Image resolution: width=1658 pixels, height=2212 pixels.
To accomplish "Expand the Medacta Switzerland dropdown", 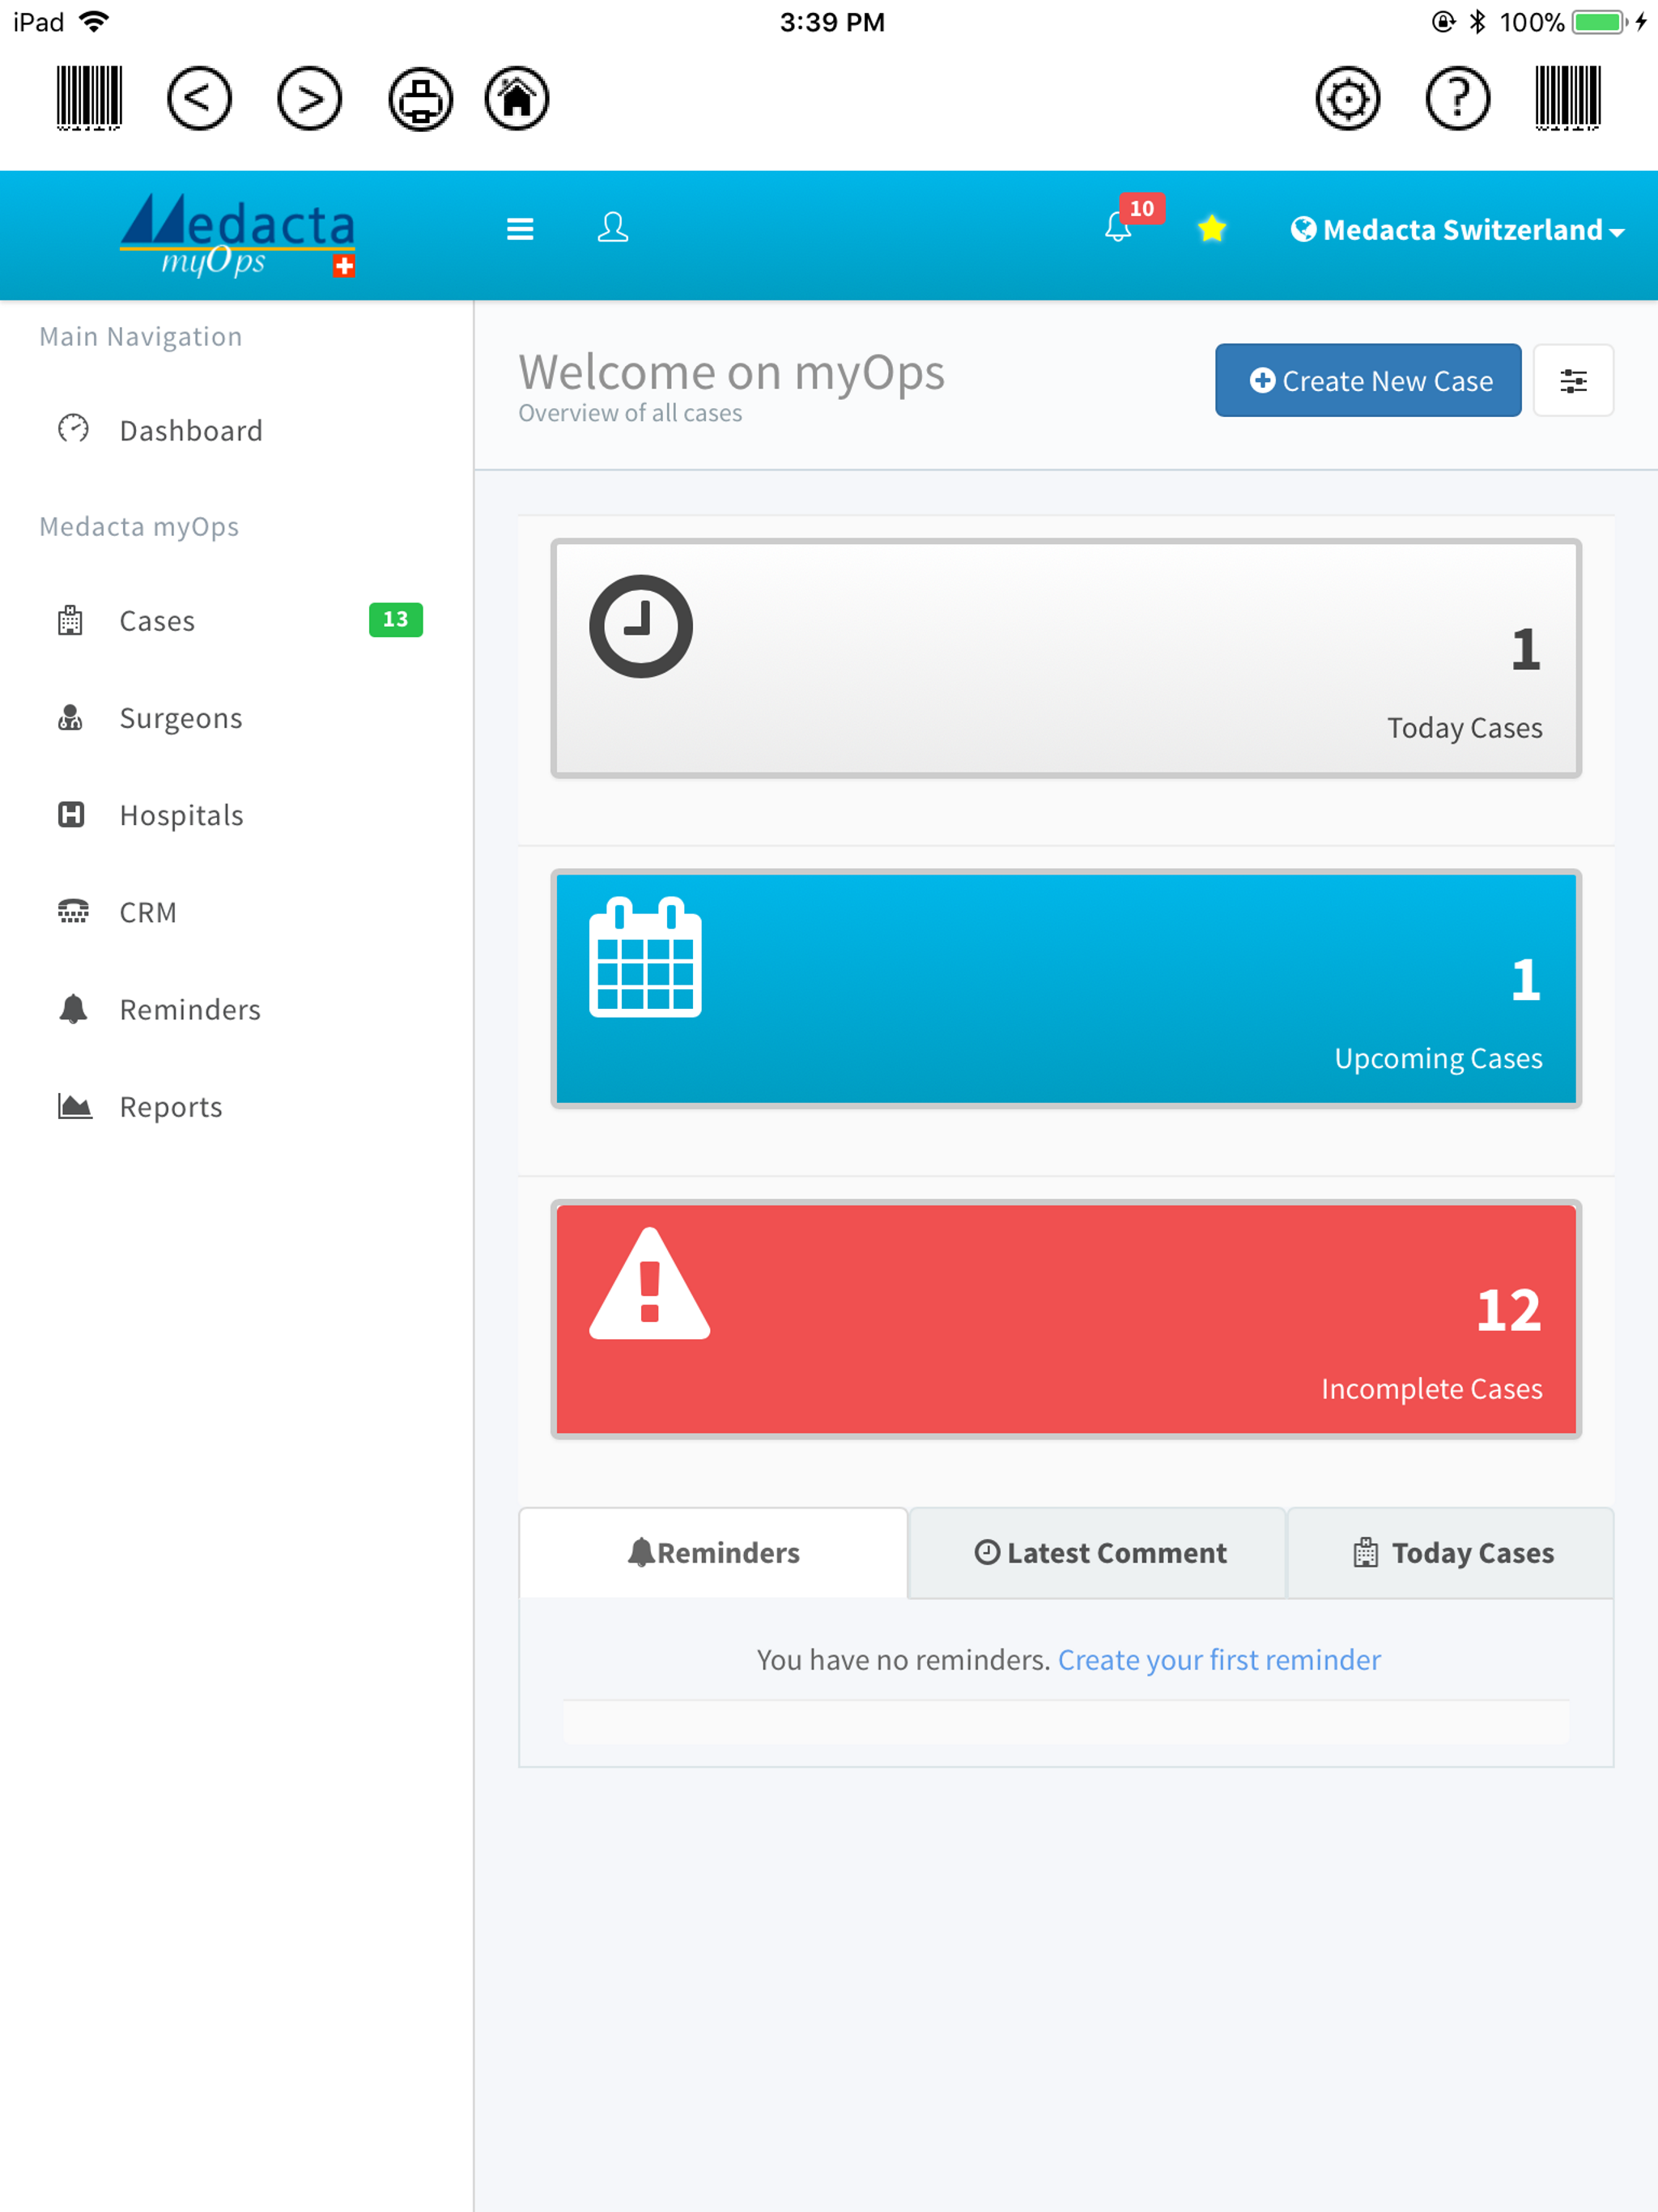I will pos(1457,230).
